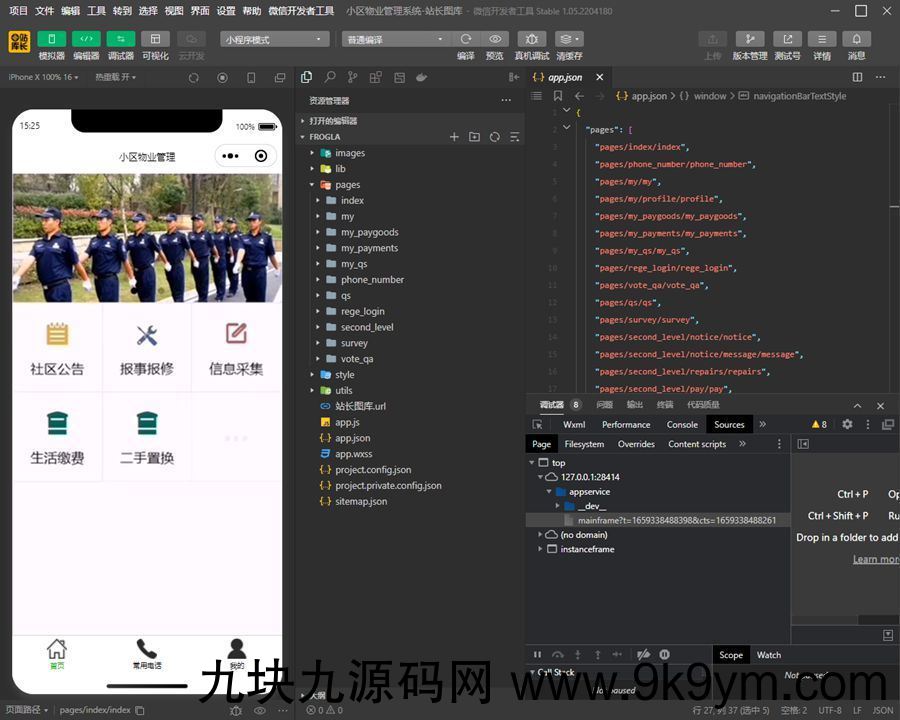Click the Learn more link
Screen dimensions: 900x720
[875, 559]
